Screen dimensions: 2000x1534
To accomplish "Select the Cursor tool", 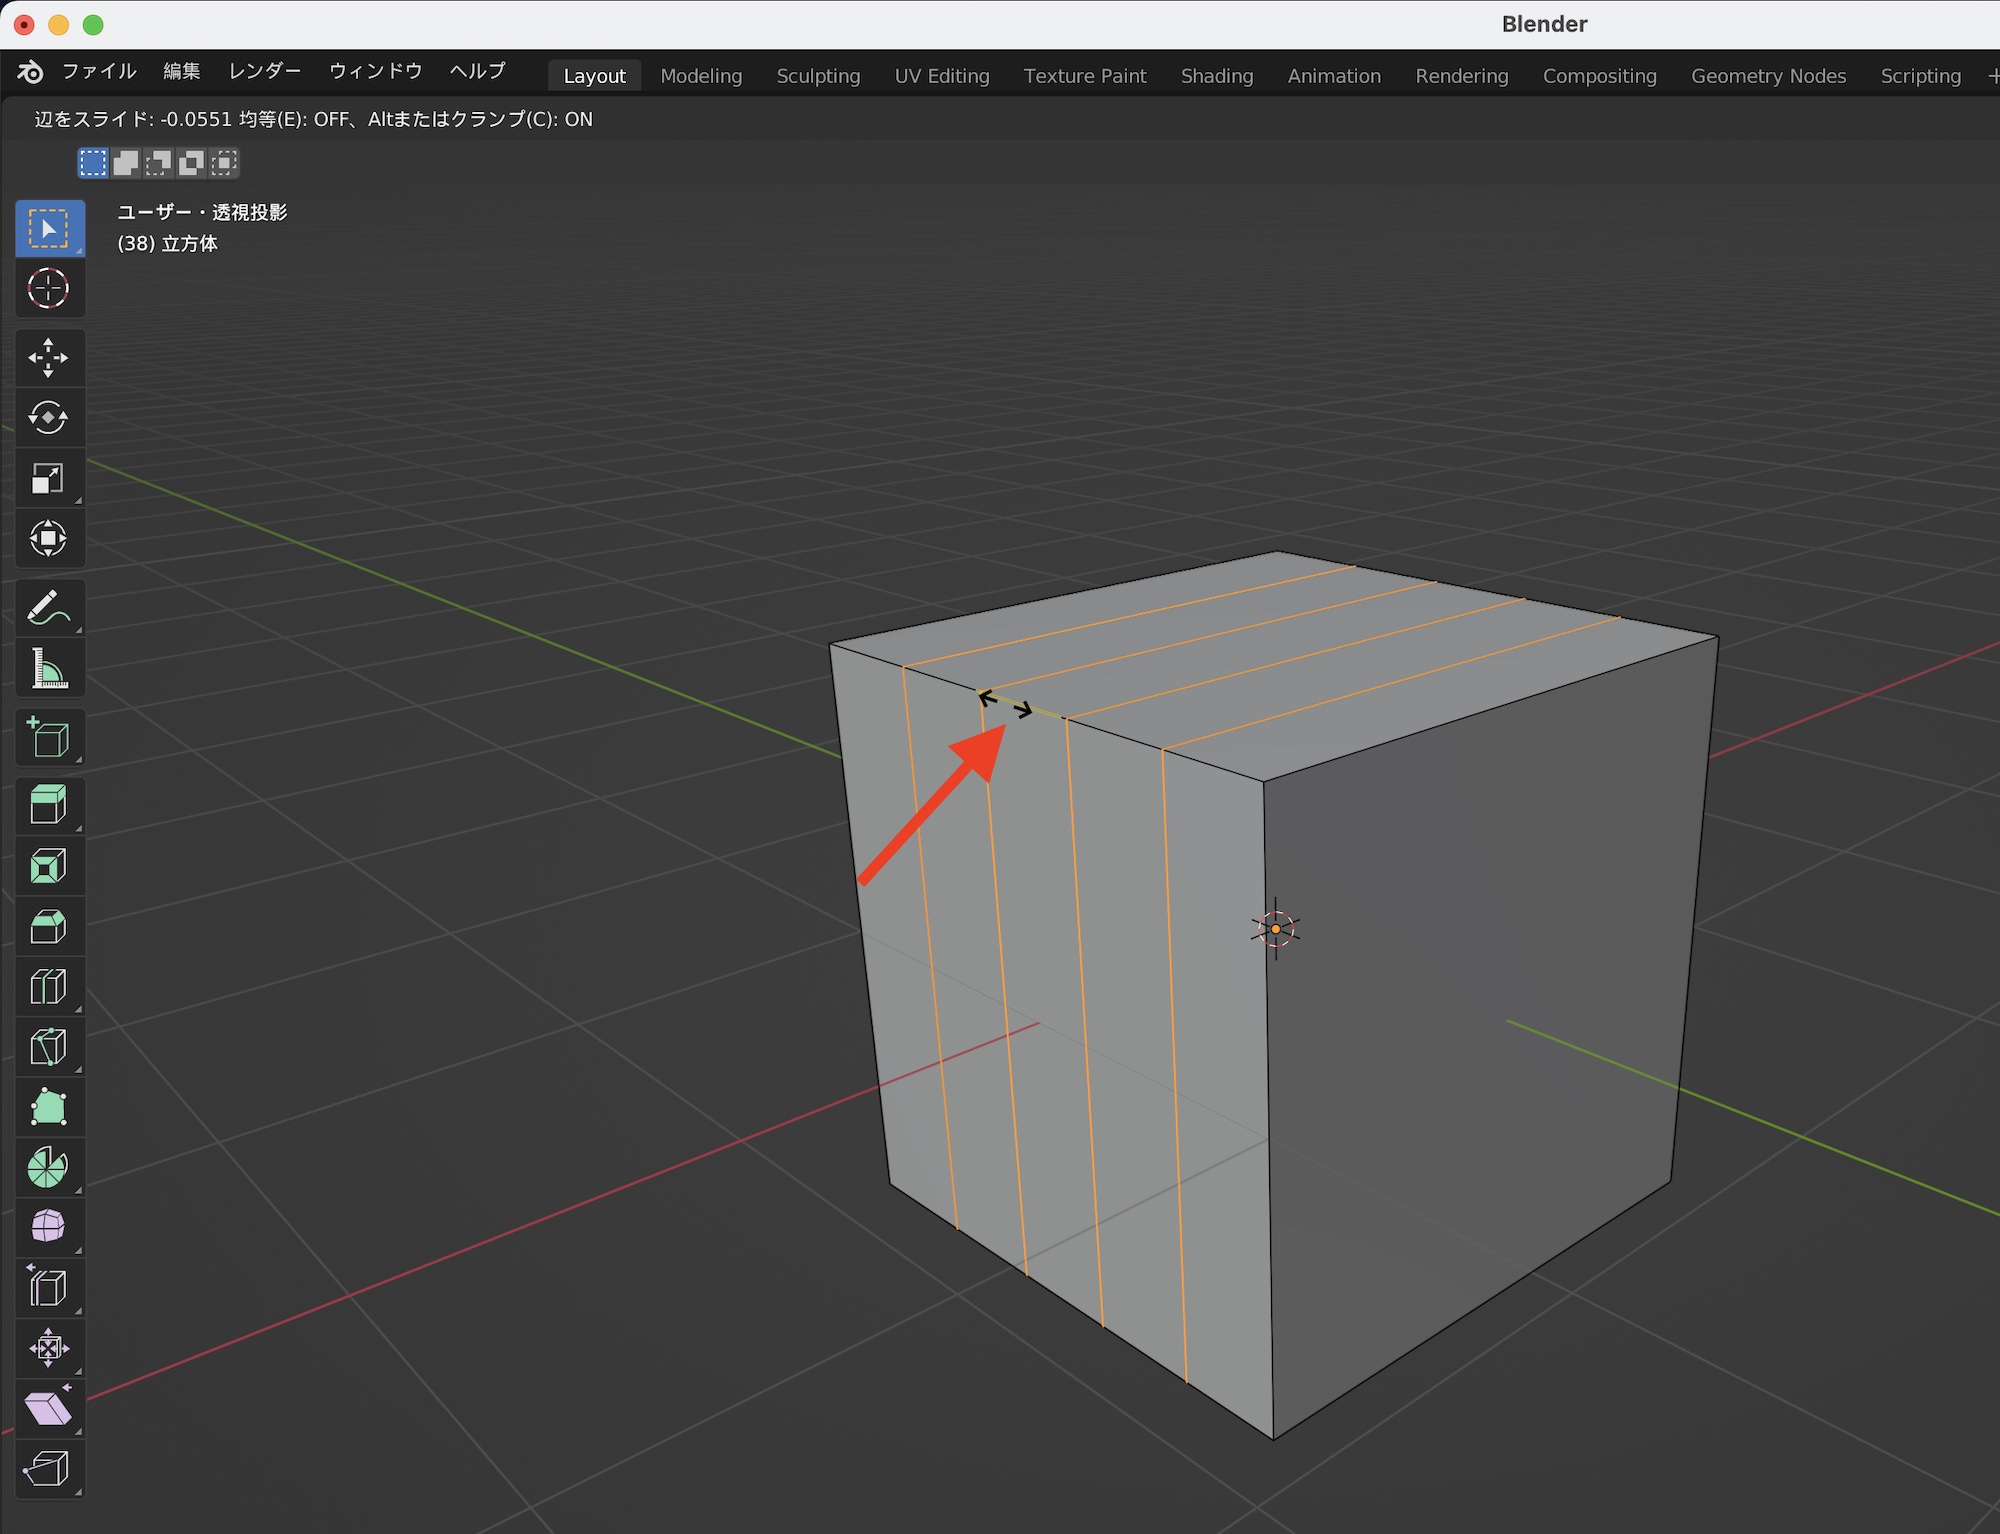I will [x=48, y=289].
